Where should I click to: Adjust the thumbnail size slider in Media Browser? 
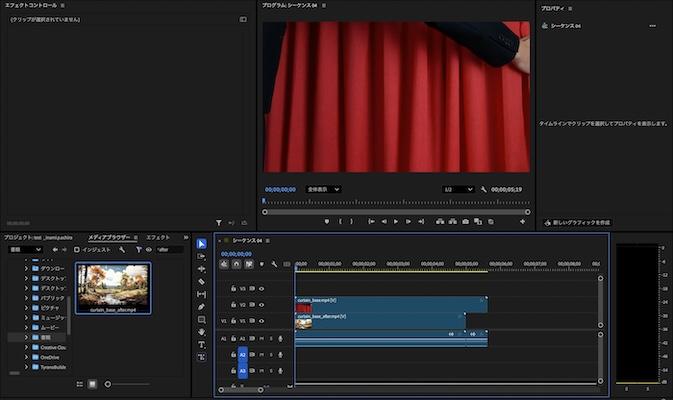coord(108,384)
